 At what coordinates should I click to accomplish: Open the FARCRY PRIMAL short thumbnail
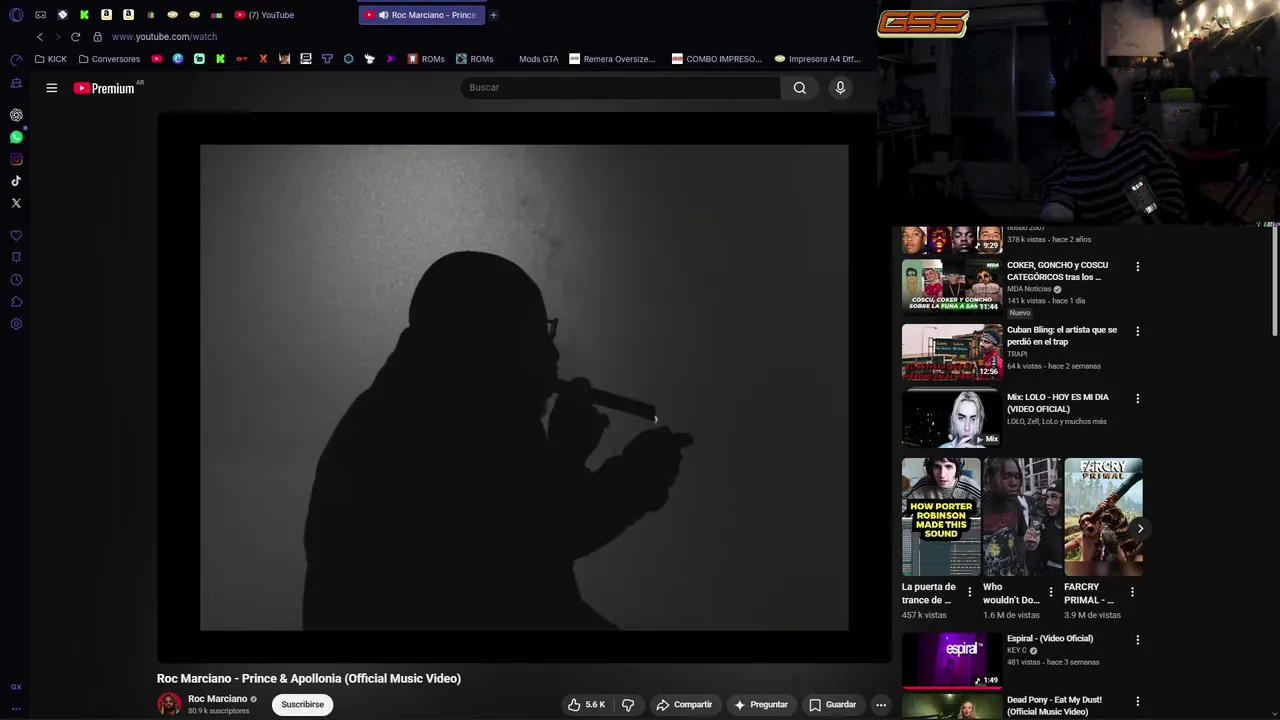pyautogui.click(x=1103, y=517)
